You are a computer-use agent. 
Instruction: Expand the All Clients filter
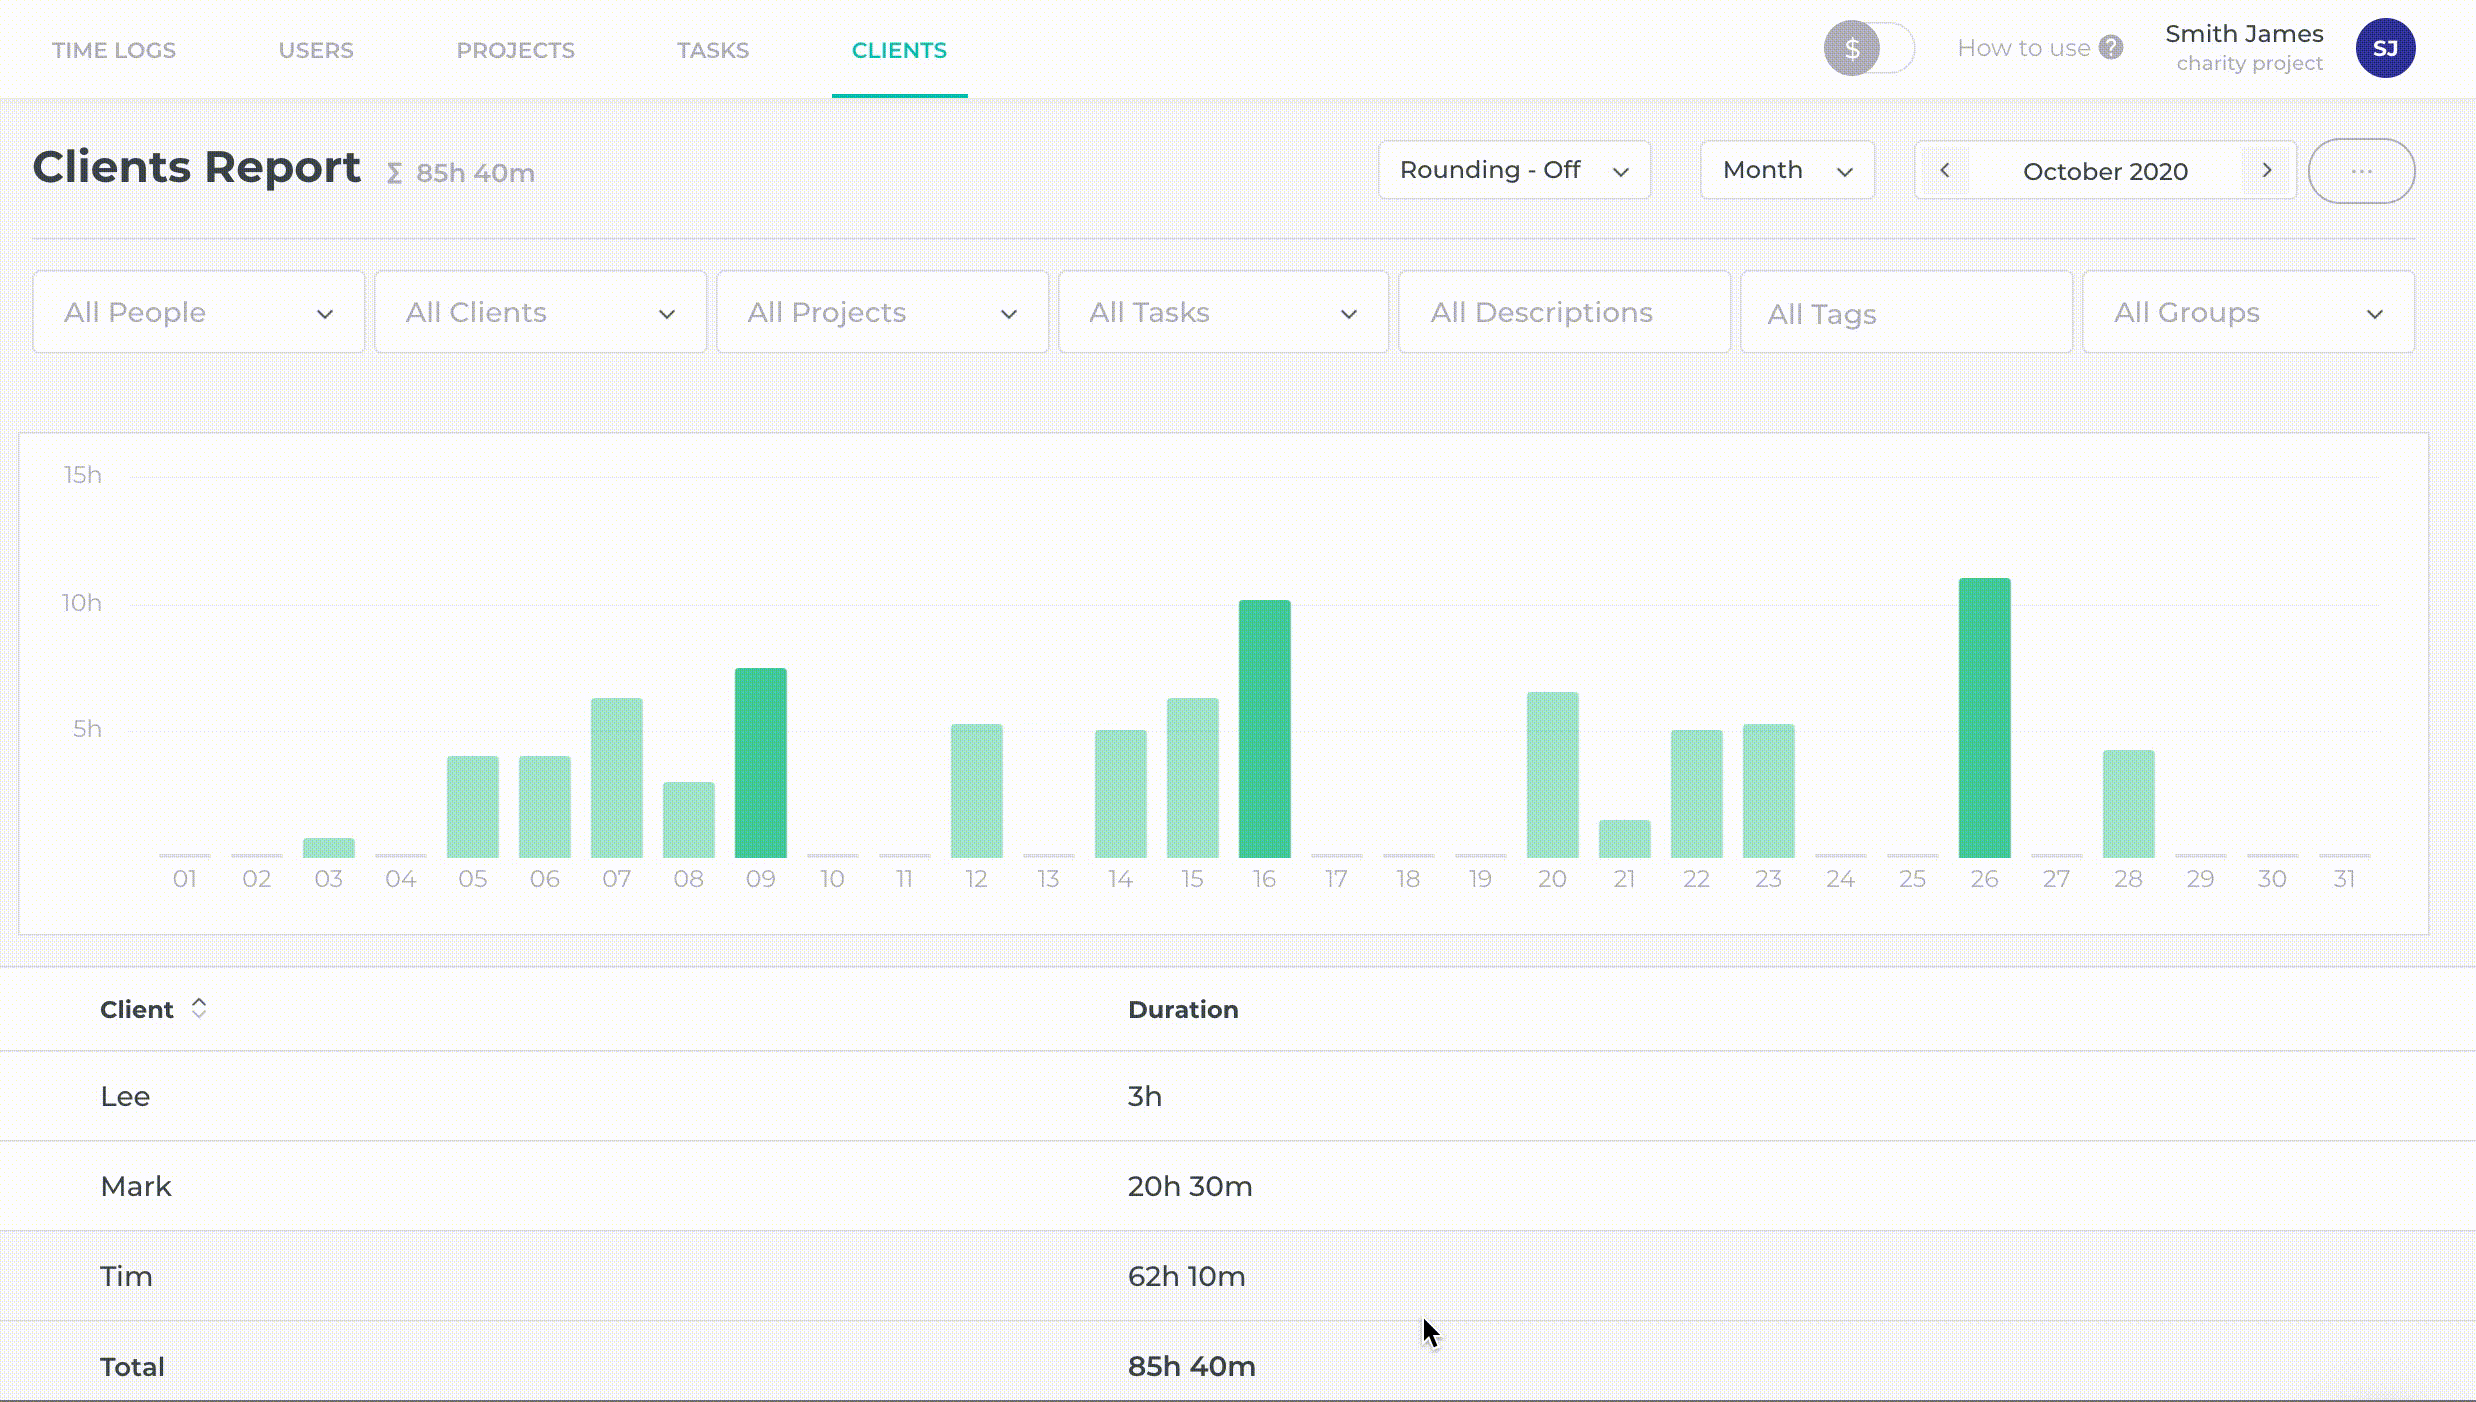pyautogui.click(x=540, y=313)
